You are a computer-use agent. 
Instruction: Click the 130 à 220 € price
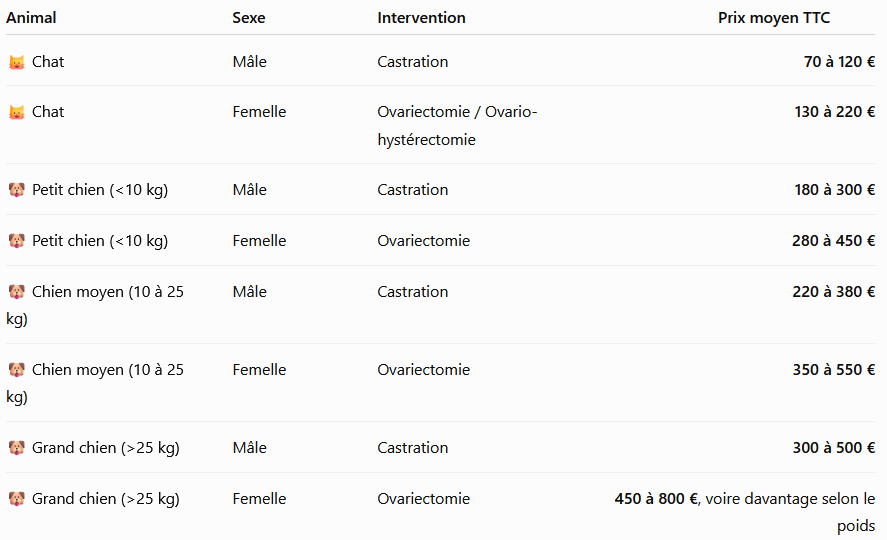835,112
